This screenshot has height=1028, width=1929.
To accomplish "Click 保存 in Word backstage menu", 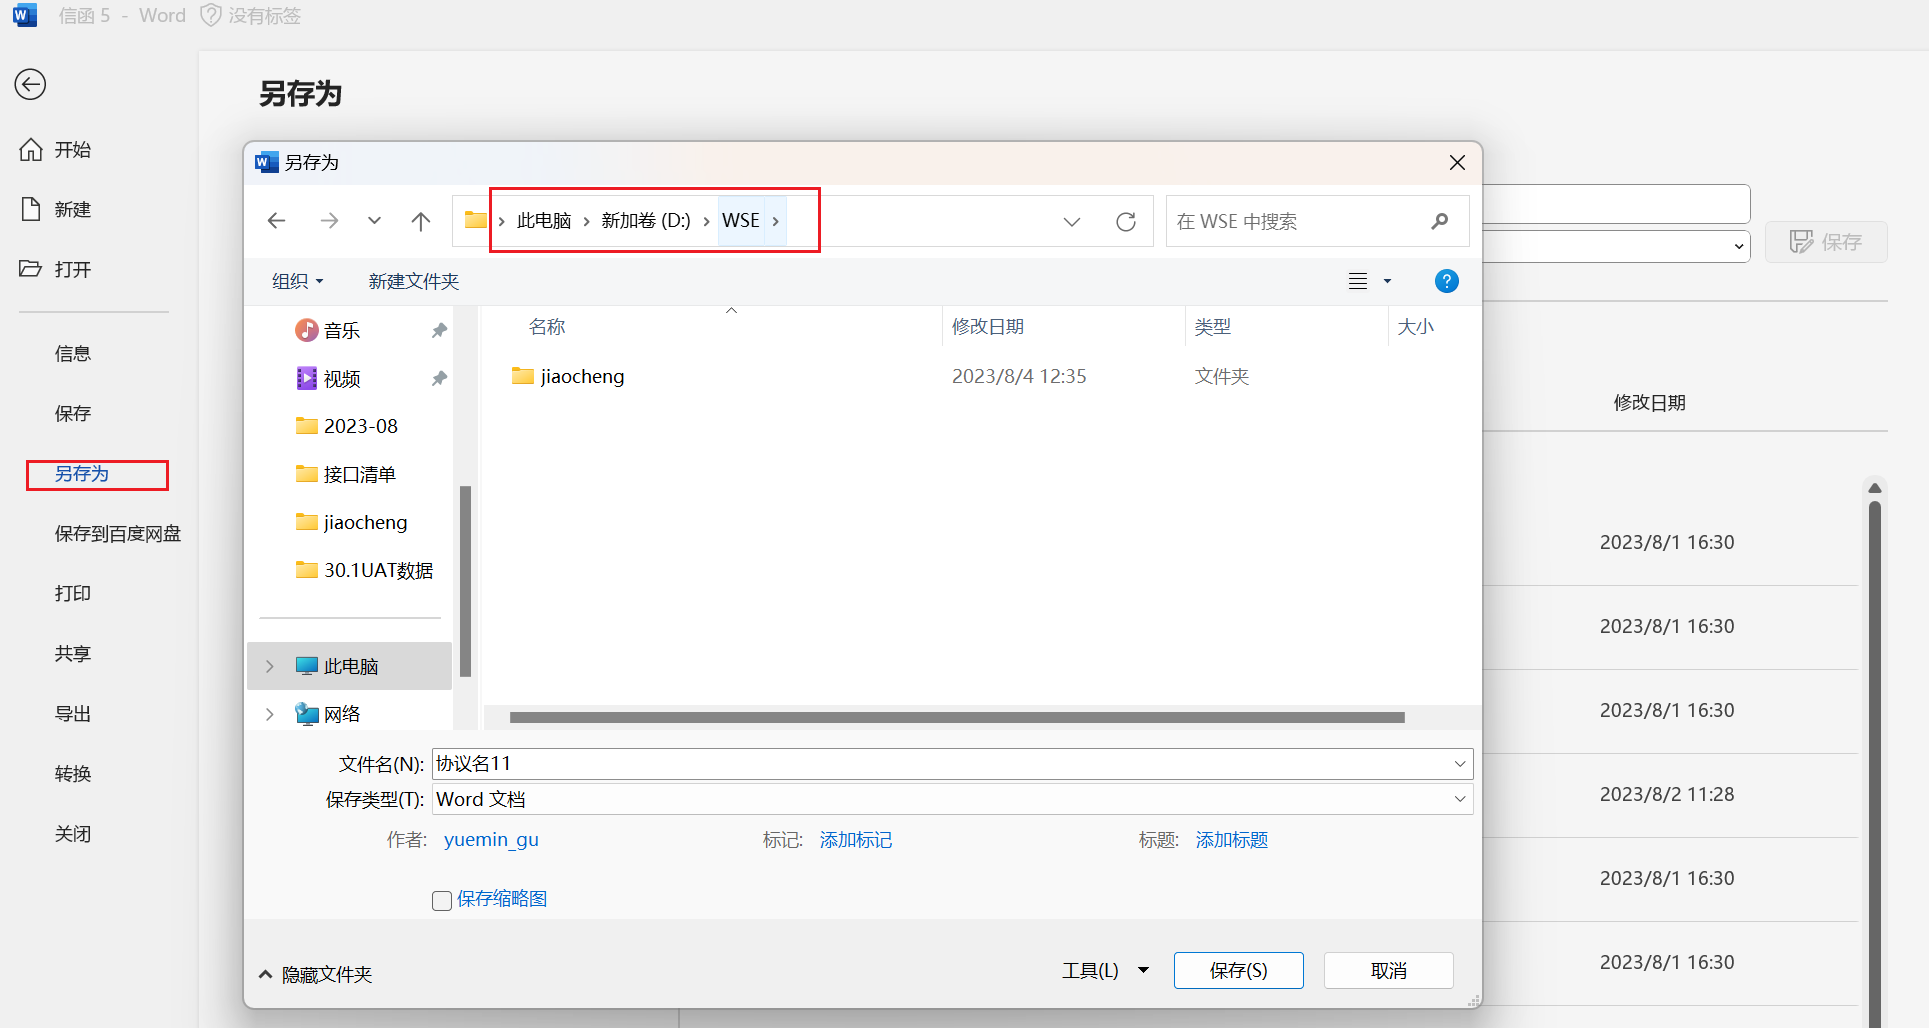I will (x=73, y=414).
